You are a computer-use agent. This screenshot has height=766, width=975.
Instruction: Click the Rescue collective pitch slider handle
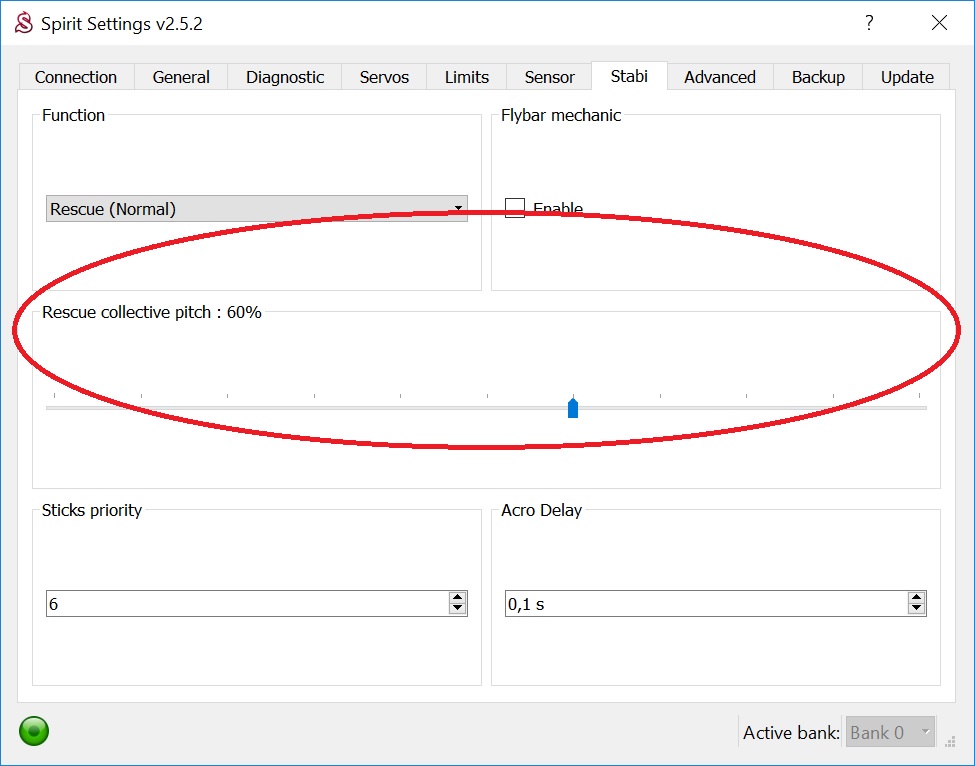pos(573,407)
